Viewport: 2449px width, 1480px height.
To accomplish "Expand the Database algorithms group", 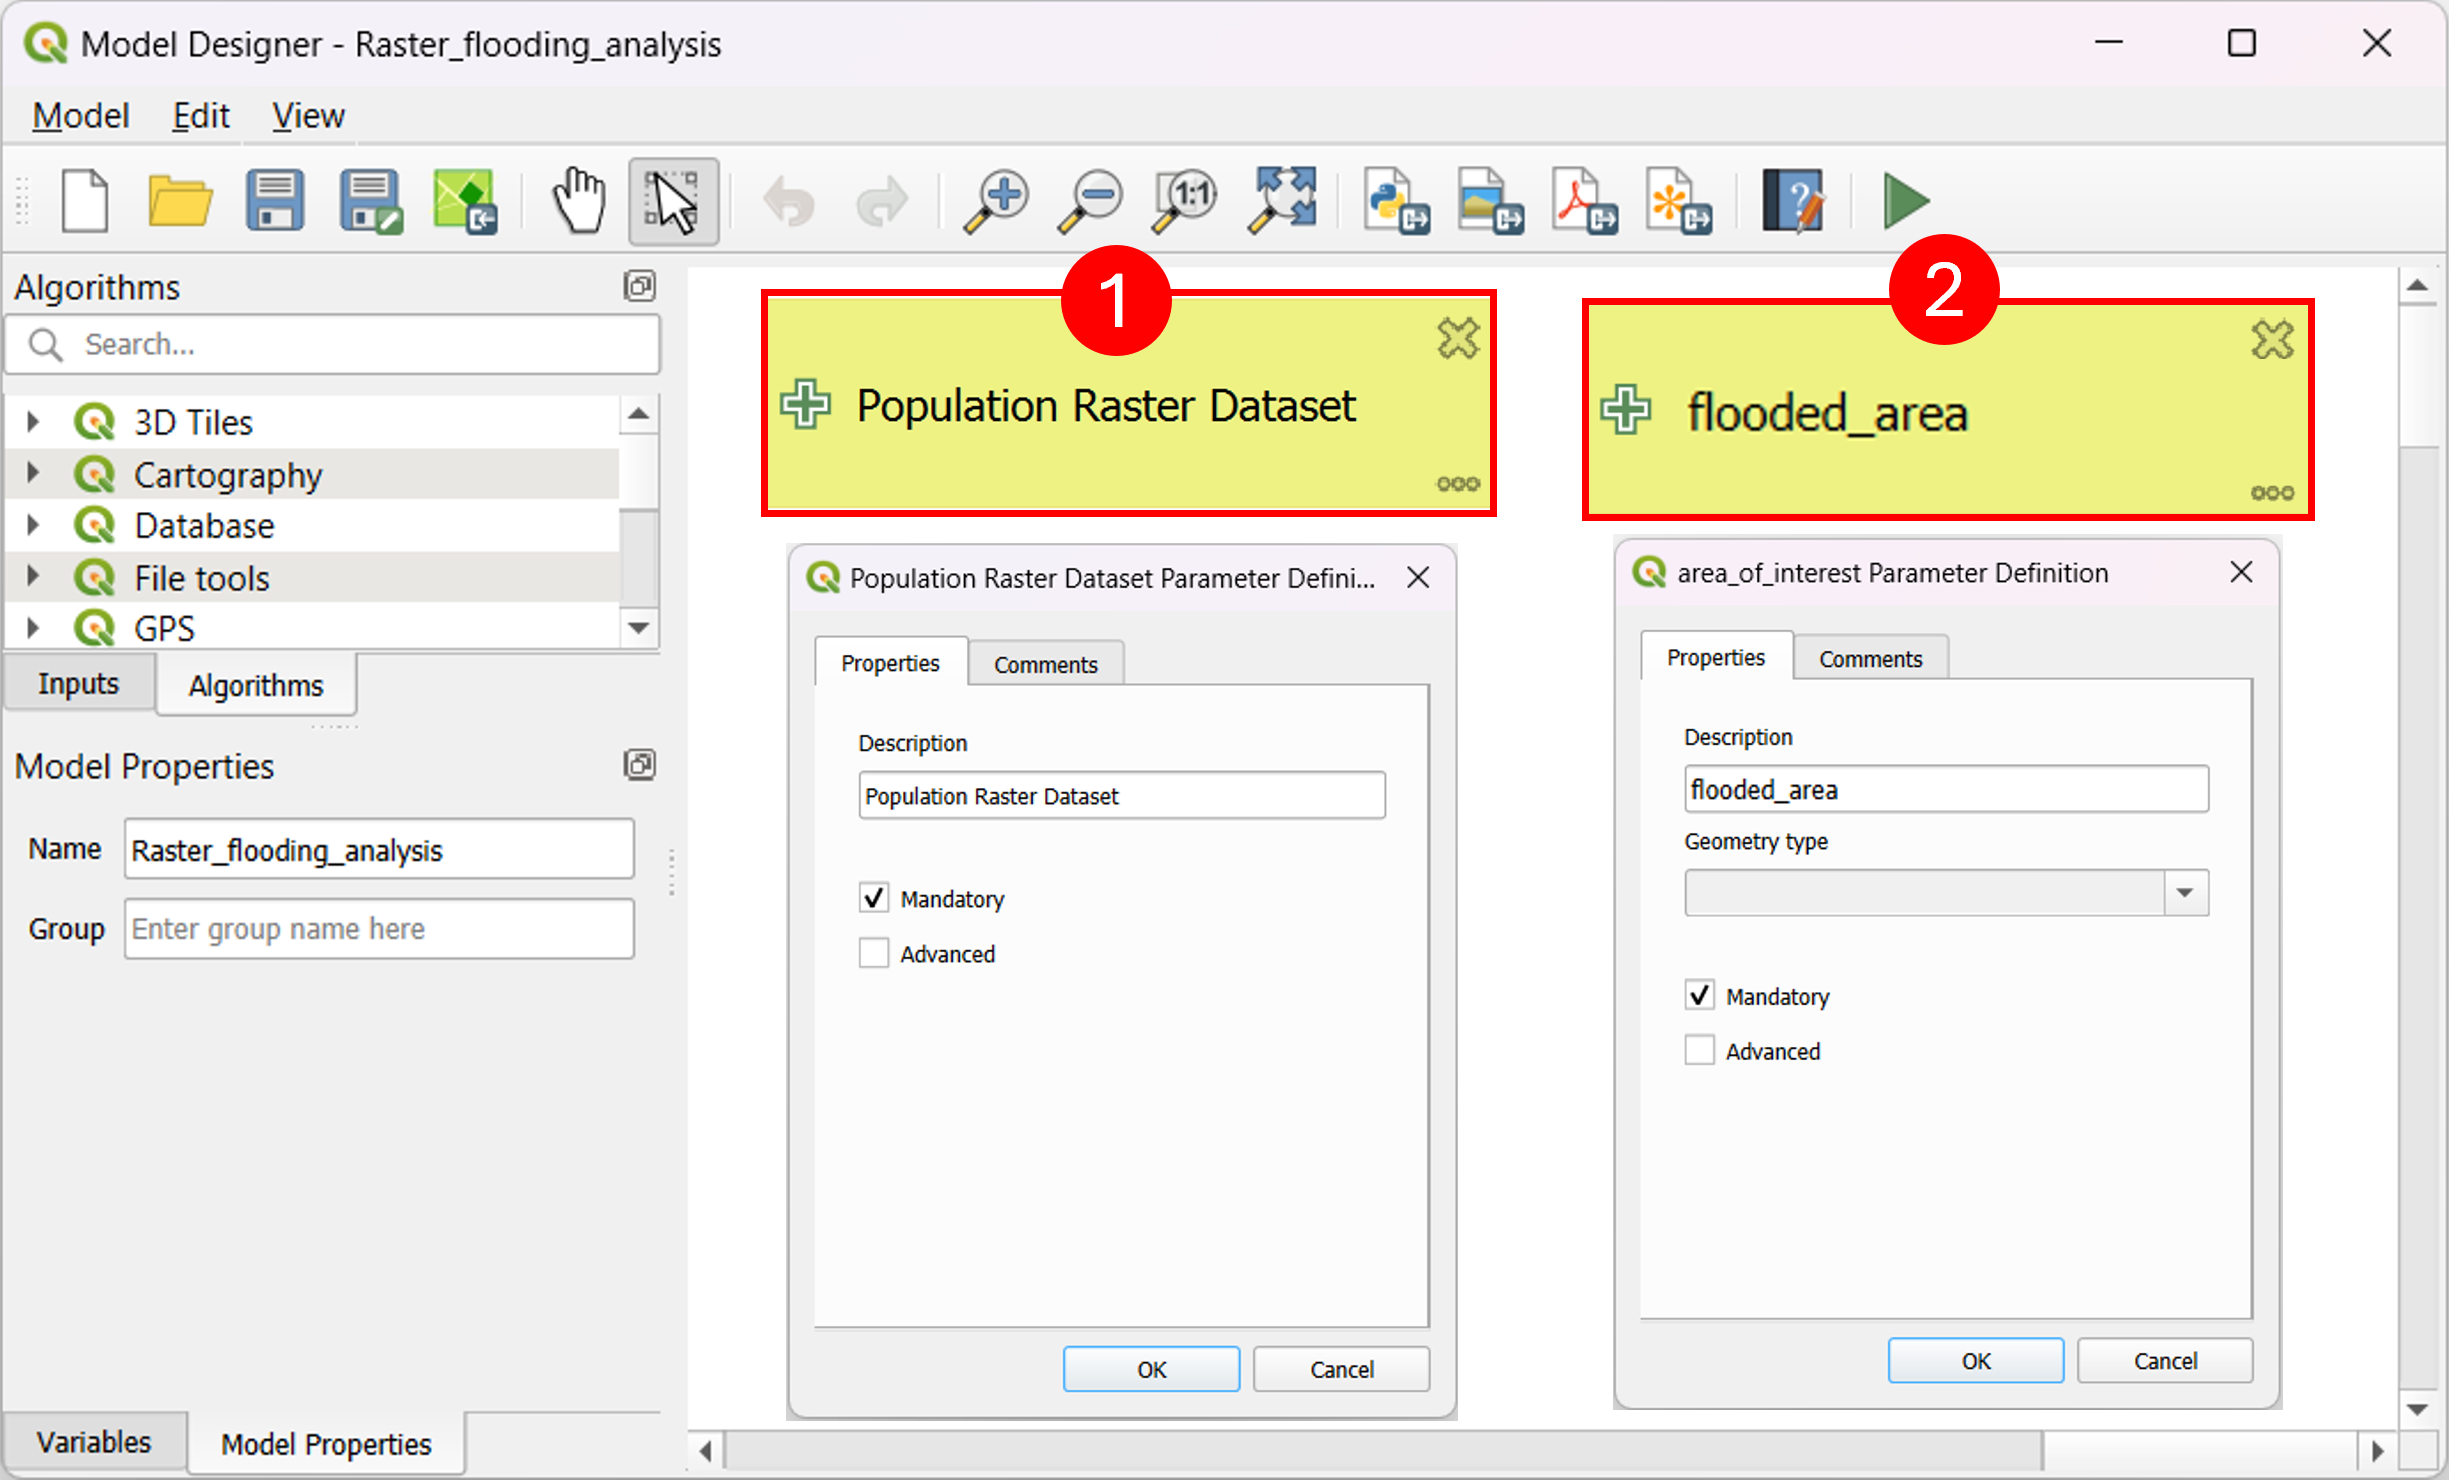I will pyautogui.click(x=33, y=525).
